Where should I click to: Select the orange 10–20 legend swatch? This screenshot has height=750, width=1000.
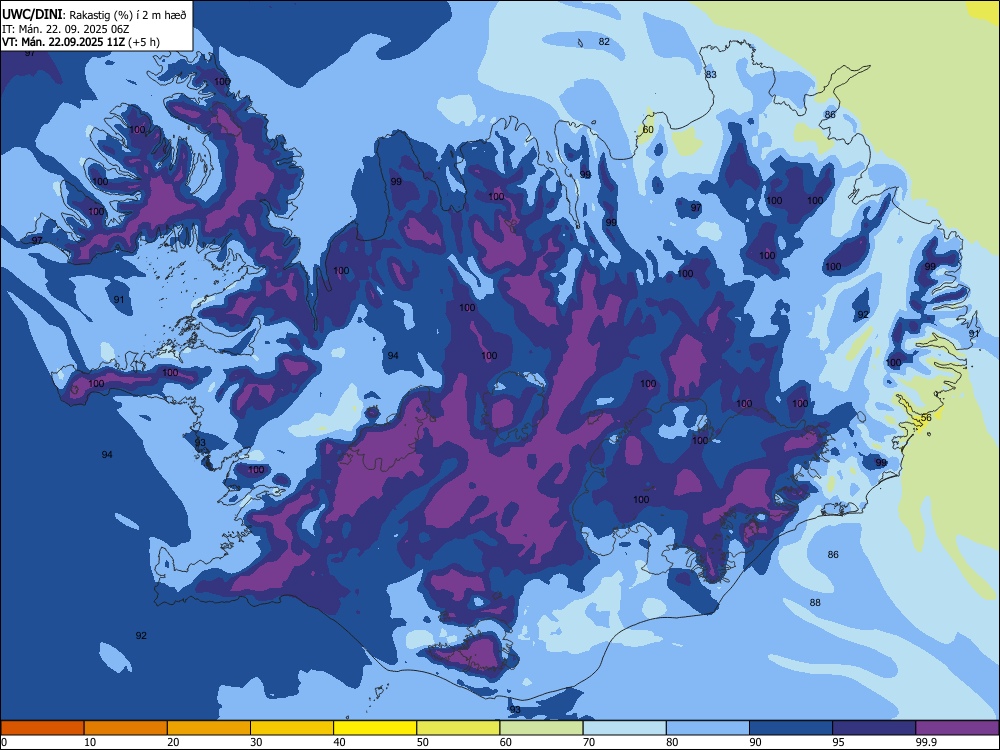click(x=126, y=728)
